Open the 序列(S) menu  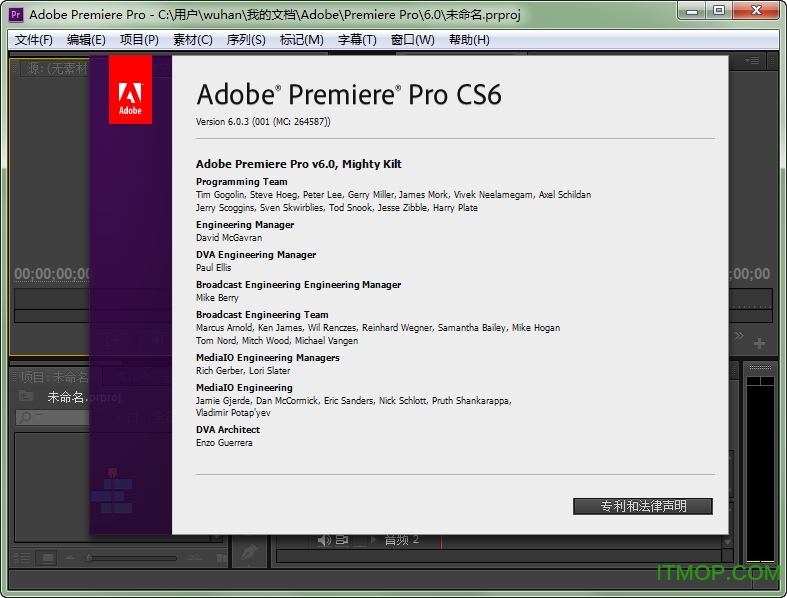[x=246, y=40]
